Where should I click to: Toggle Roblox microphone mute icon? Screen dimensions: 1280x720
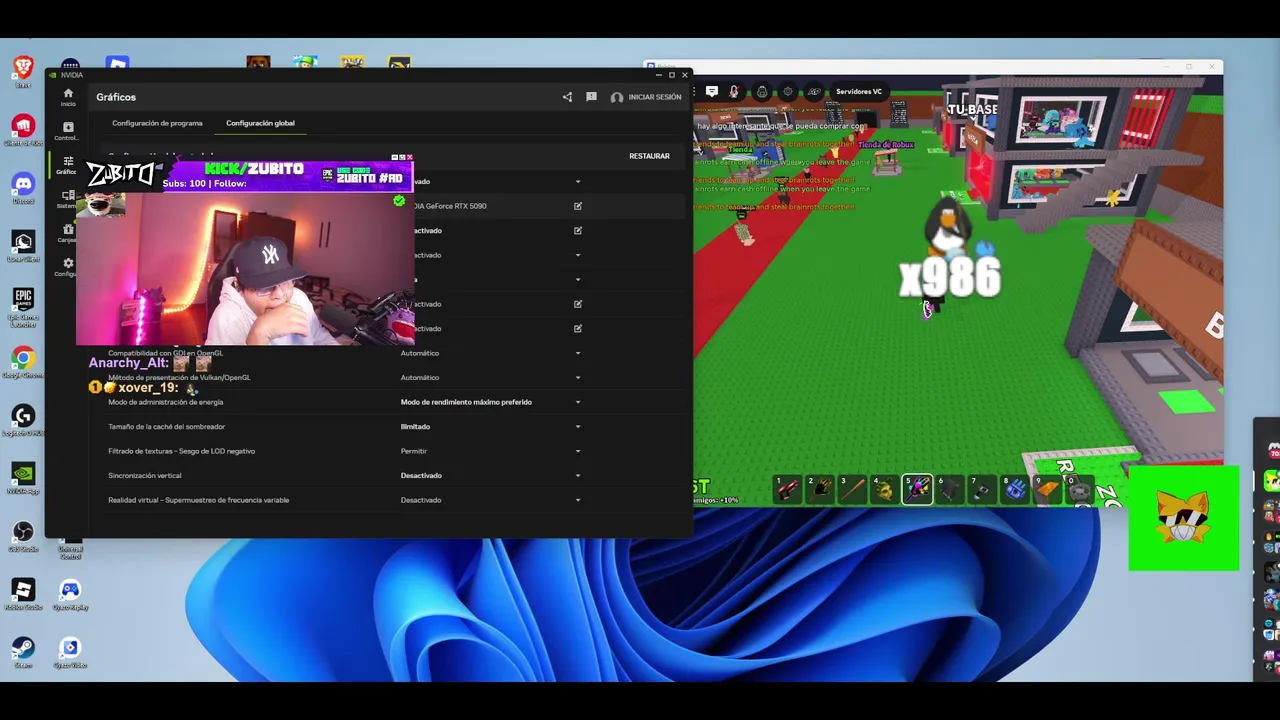coord(734,91)
